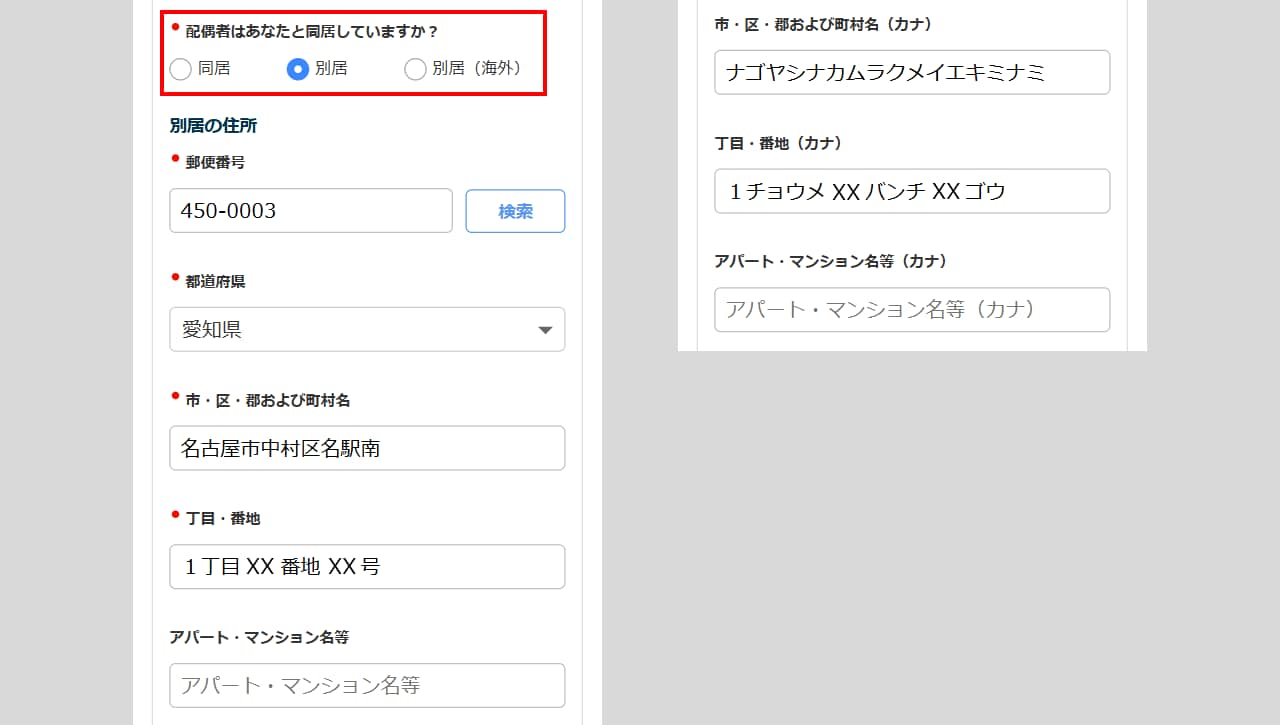The height and width of the screenshot is (725, 1280).
Task: Select the 別居 radio option
Action: click(x=297, y=69)
